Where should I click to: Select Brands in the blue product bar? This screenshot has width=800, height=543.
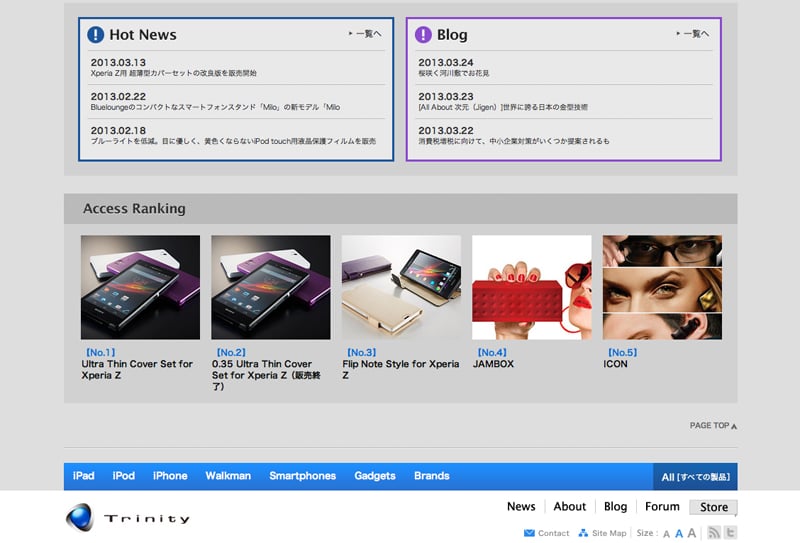point(432,476)
